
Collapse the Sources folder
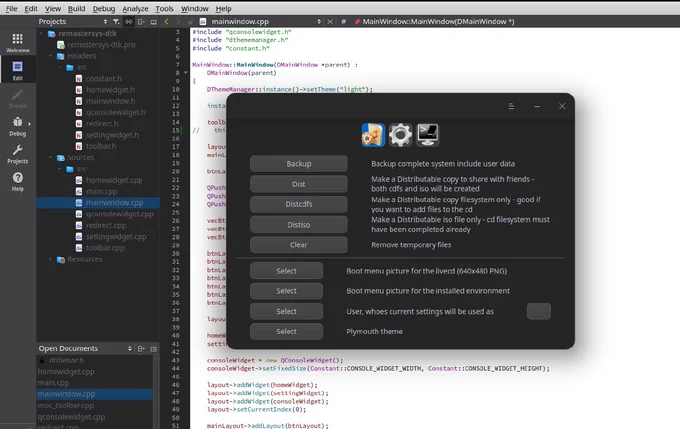[x=50, y=157]
